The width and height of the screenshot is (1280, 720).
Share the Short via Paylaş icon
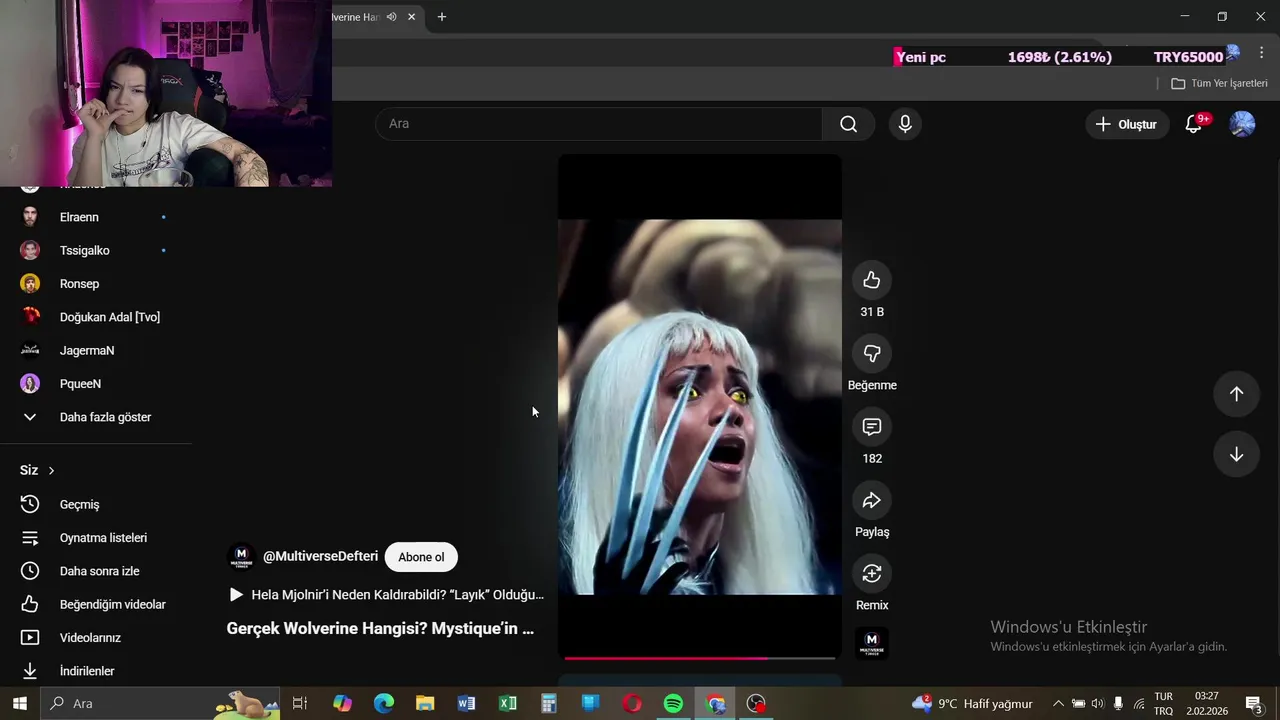(x=871, y=500)
